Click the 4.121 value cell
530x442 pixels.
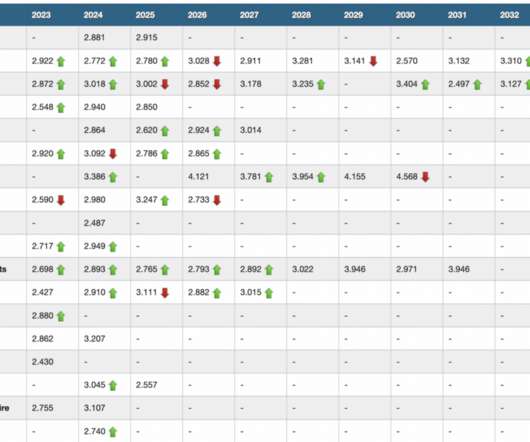(x=198, y=176)
